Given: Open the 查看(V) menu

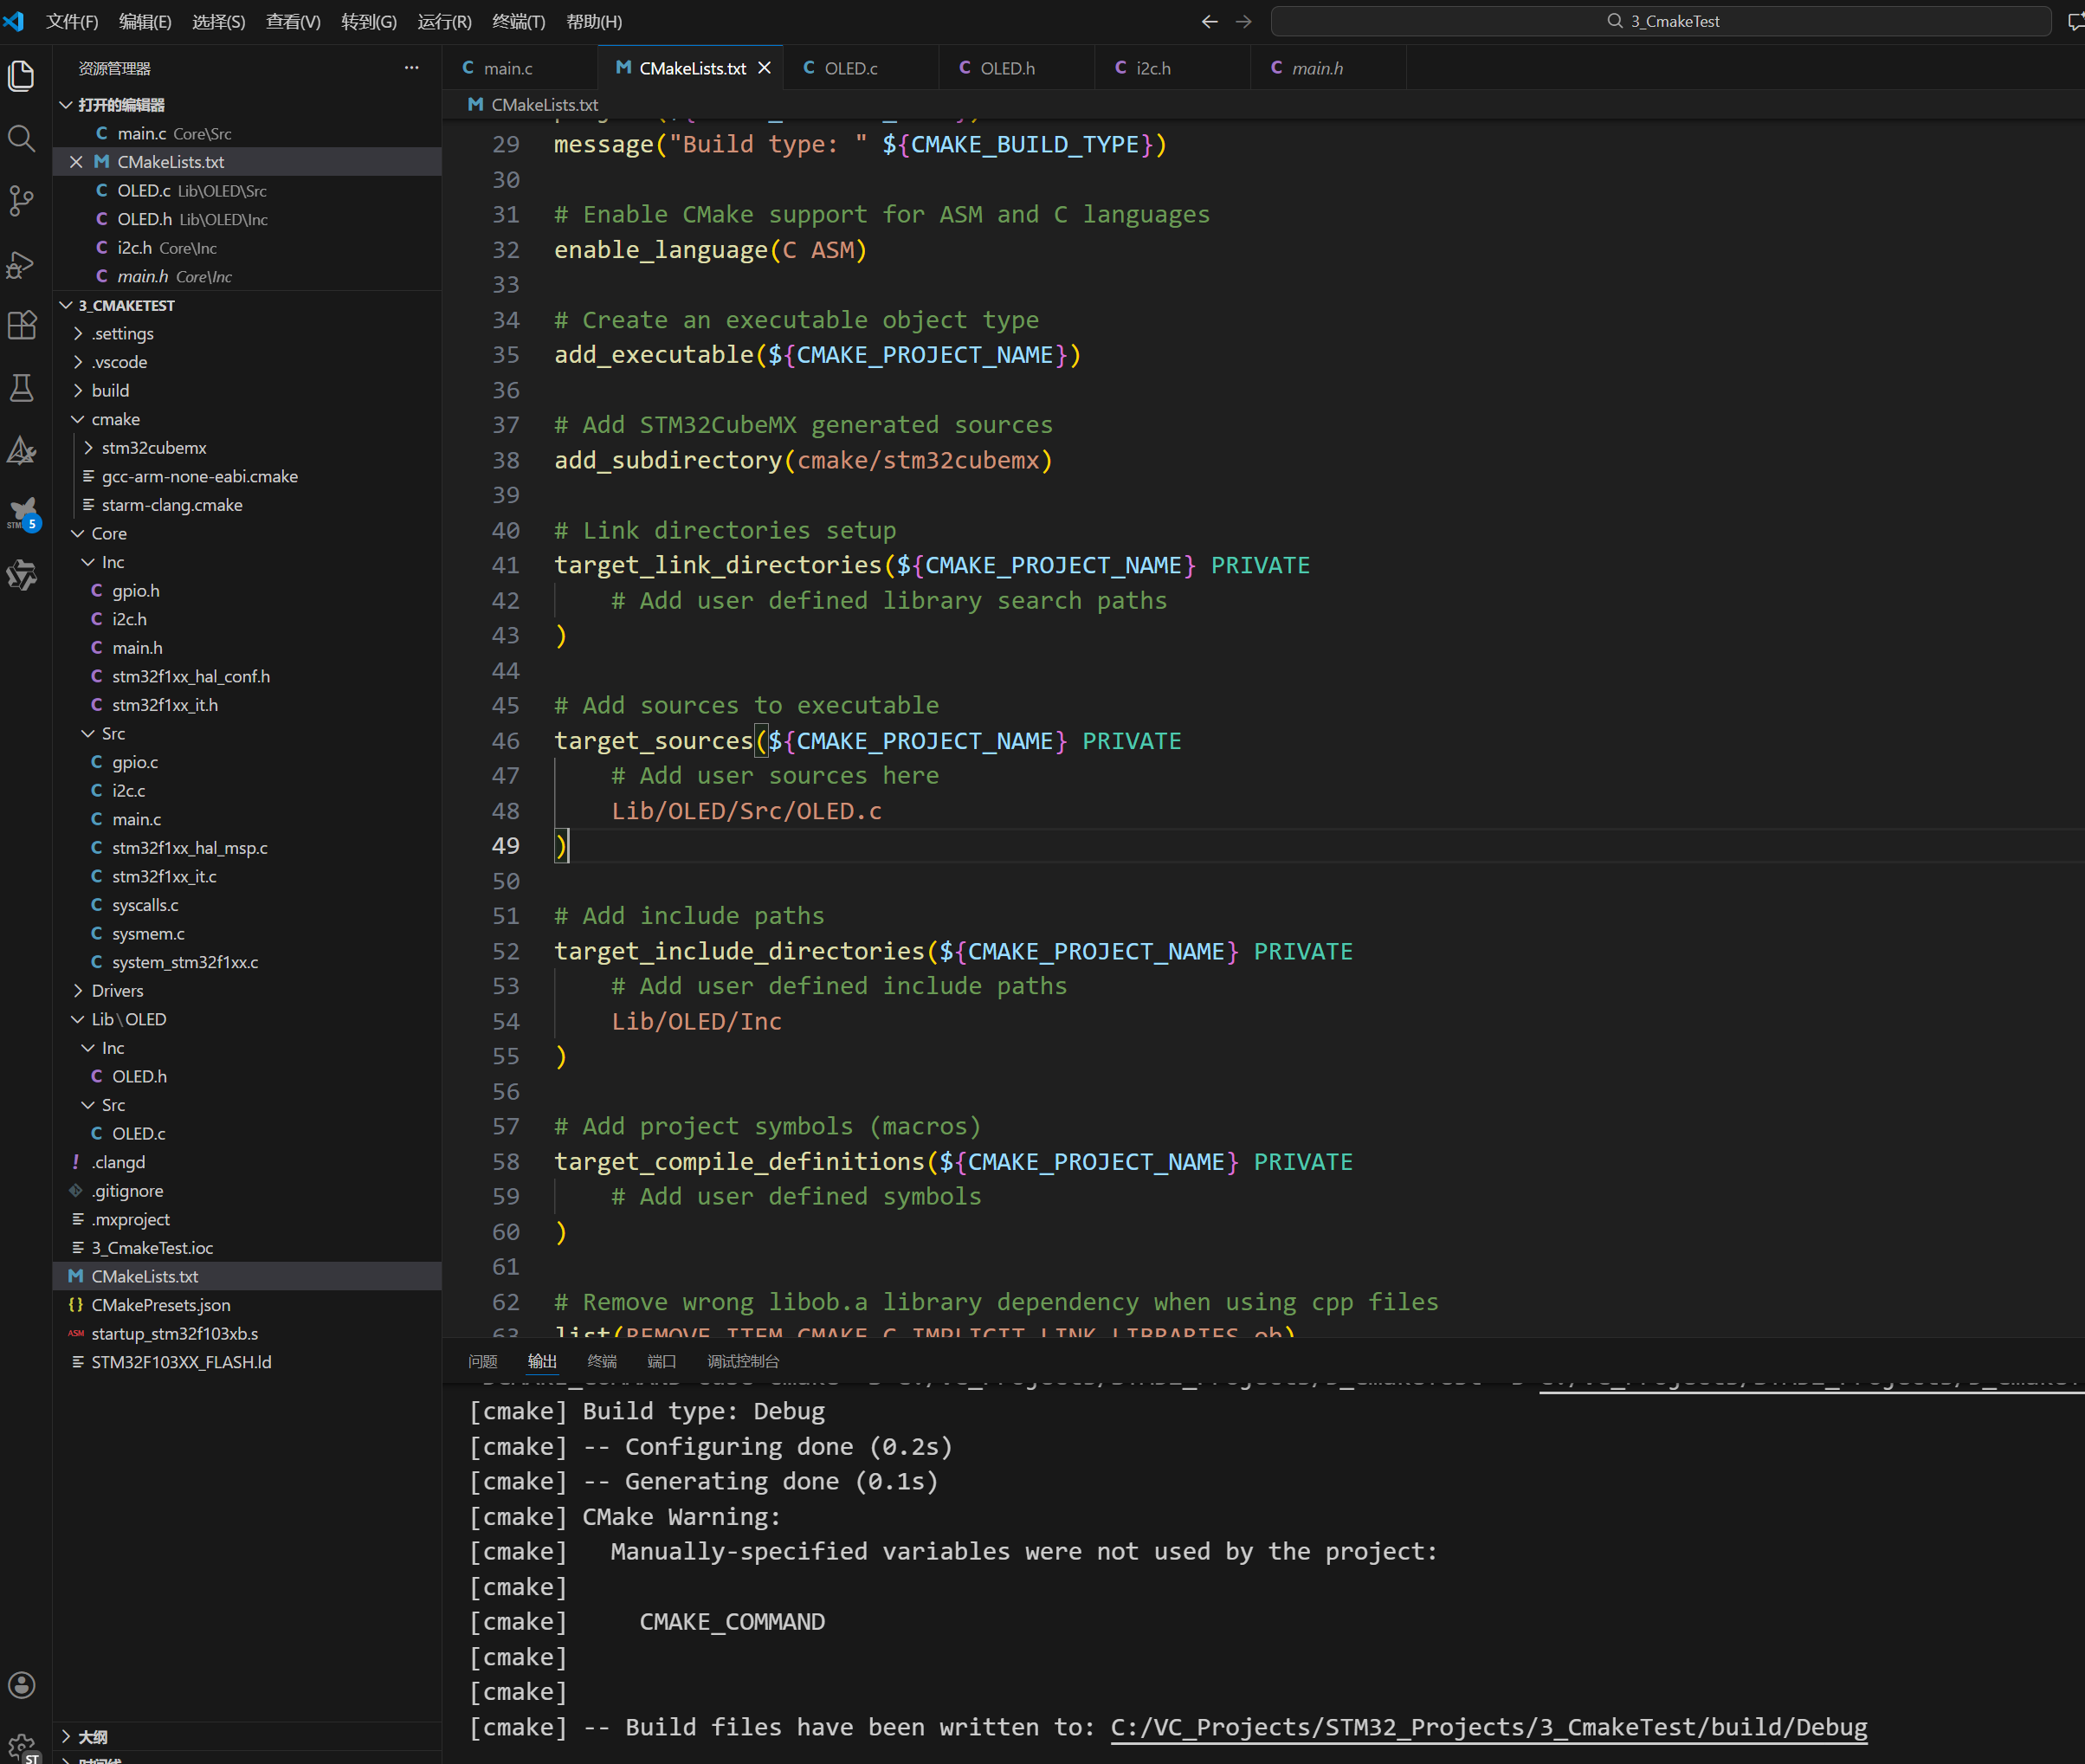Looking at the screenshot, I should coord(293,21).
